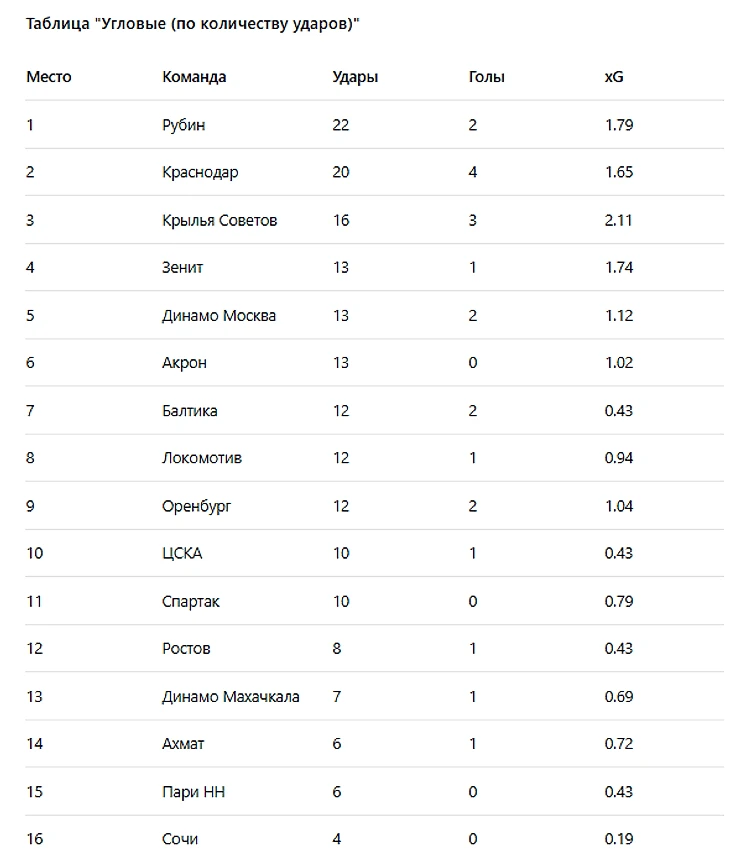Click Динамо Москва in the table
Screen dimensions: 730x860
(x=219, y=315)
